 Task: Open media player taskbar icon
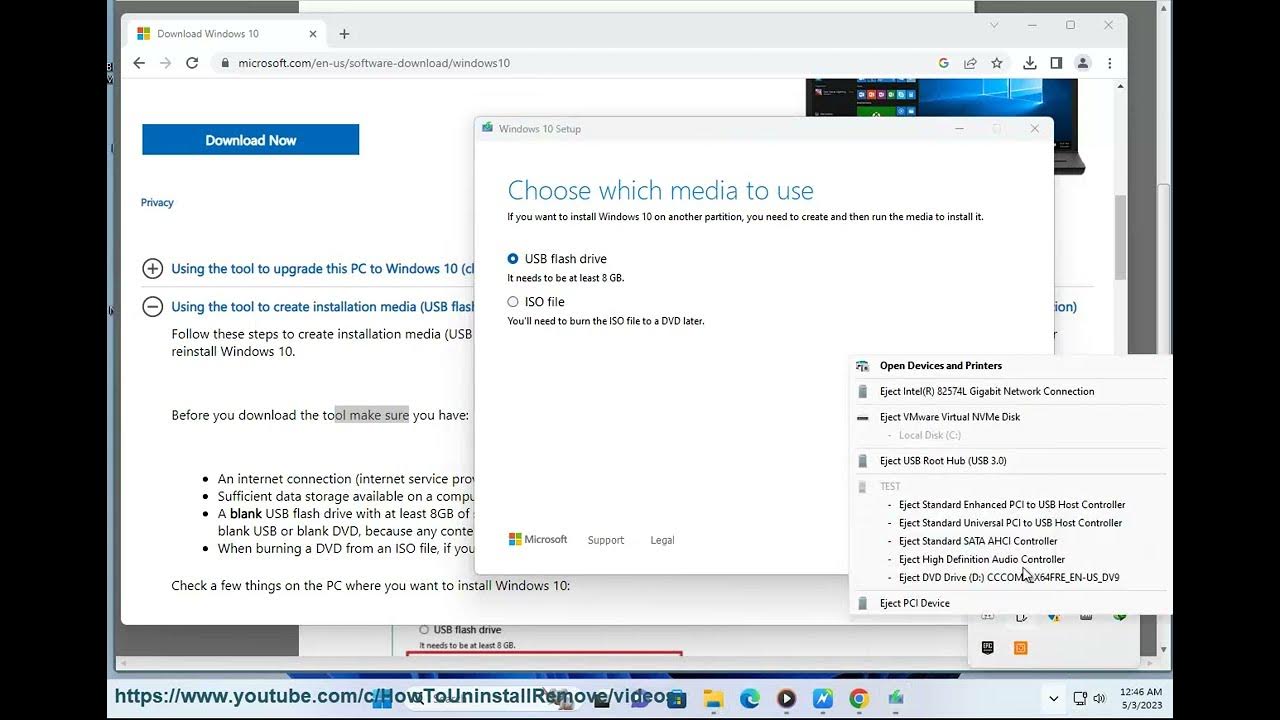coord(786,699)
